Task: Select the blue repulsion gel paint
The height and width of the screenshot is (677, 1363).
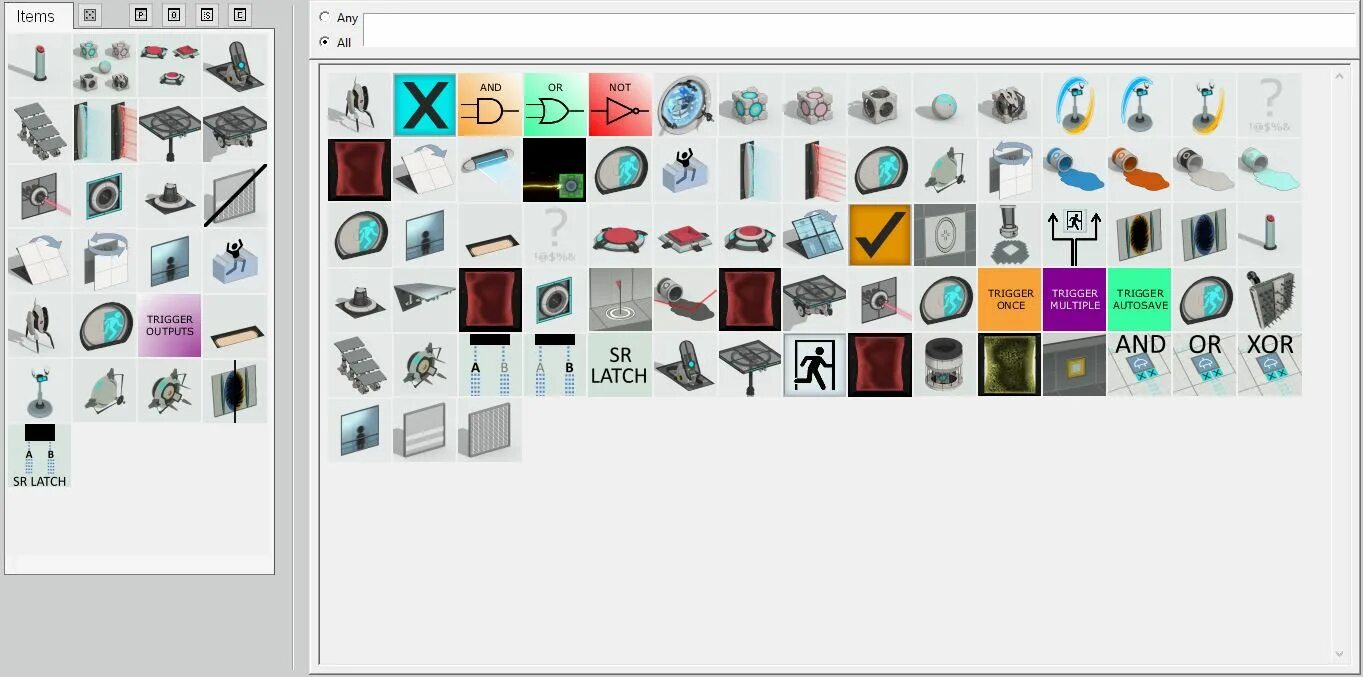Action: point(1075,170)
